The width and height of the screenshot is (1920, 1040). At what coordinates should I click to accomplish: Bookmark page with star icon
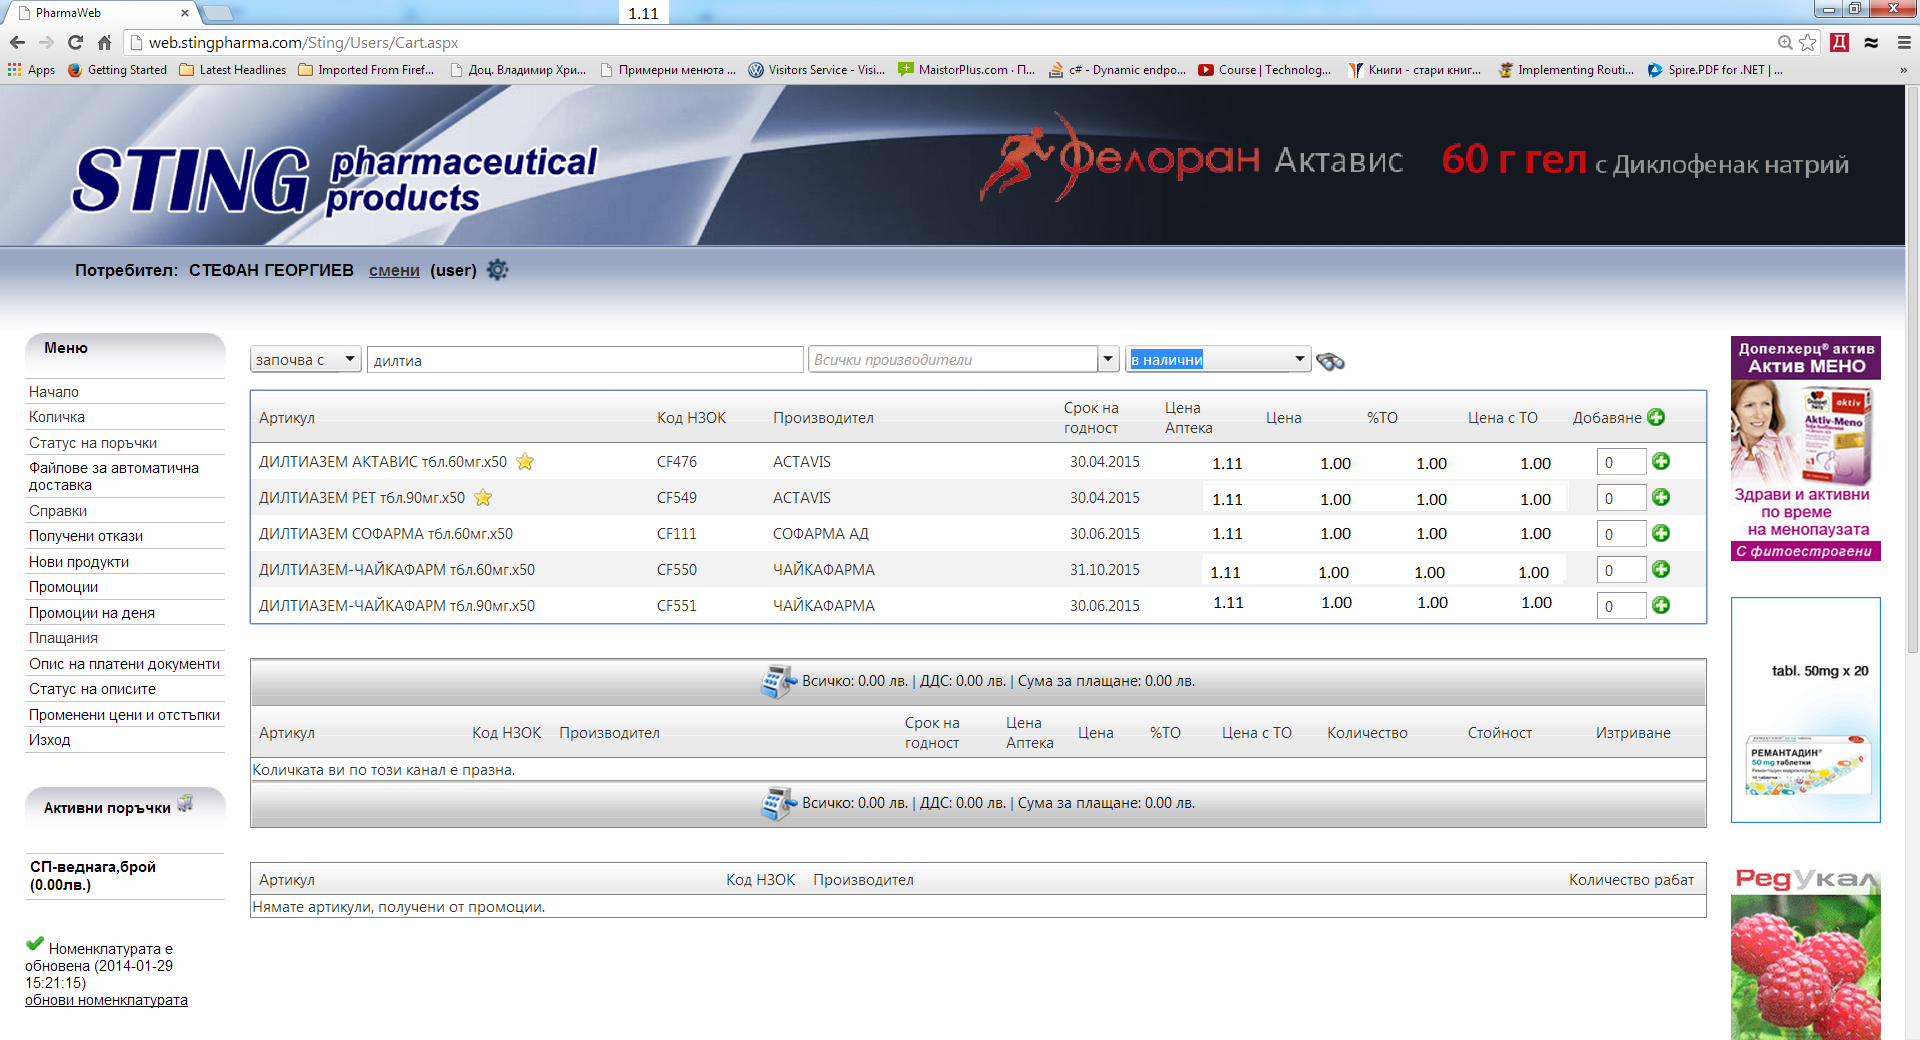1808,42
